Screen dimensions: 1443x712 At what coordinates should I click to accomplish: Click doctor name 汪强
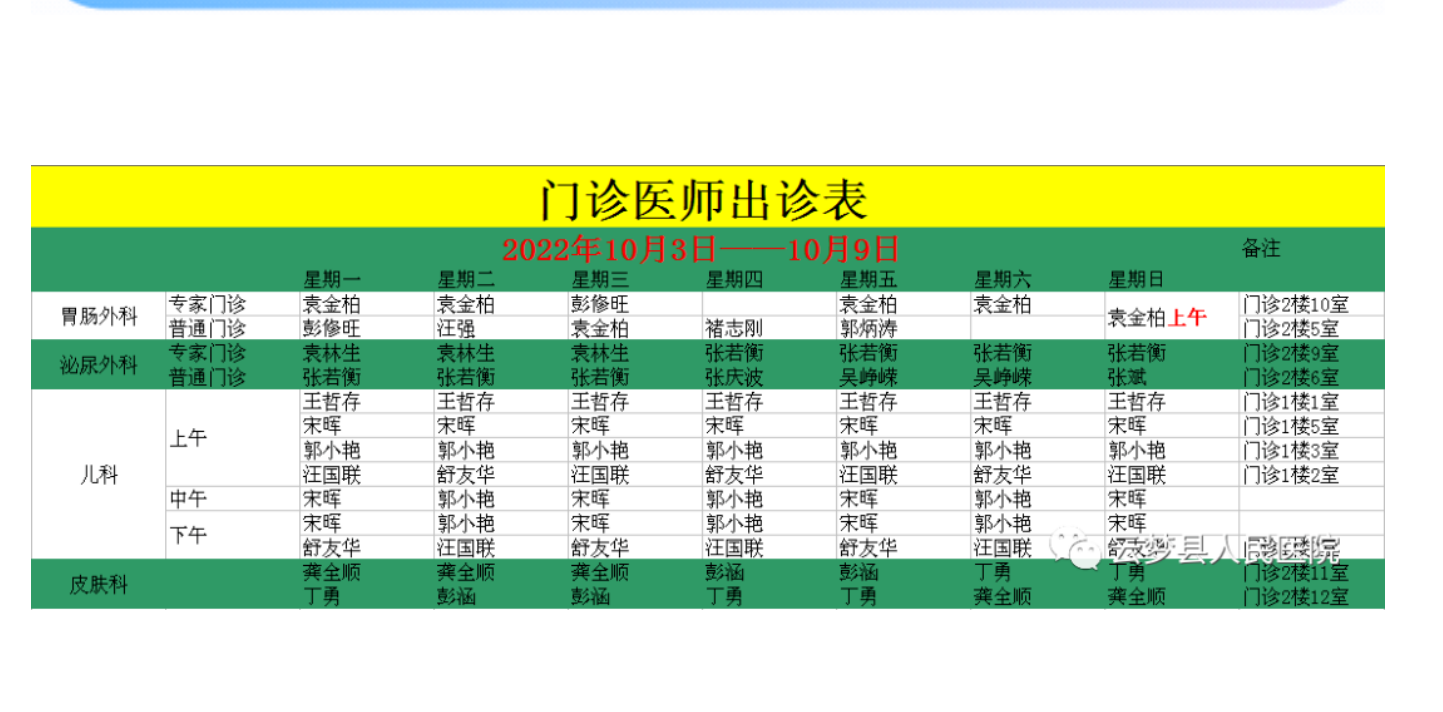[457, 328]
